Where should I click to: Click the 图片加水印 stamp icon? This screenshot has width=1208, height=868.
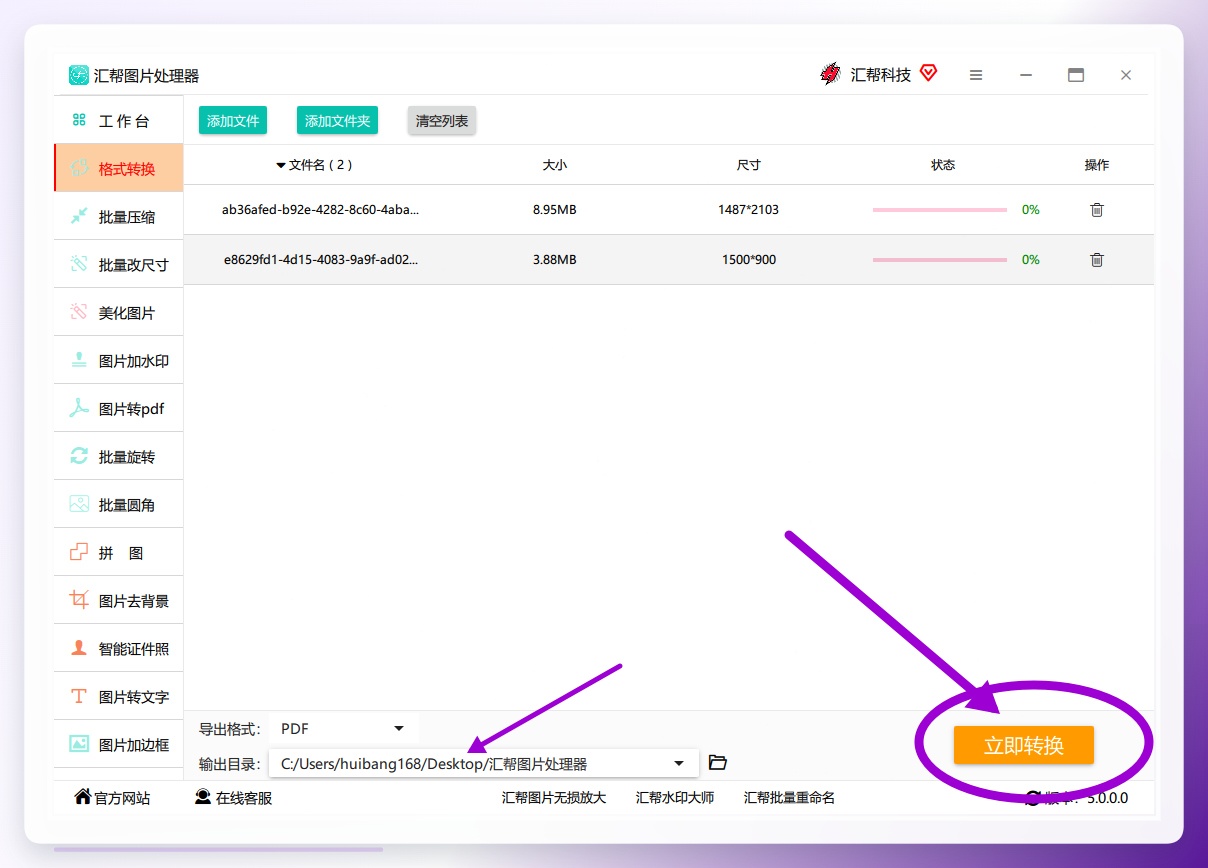79,360
